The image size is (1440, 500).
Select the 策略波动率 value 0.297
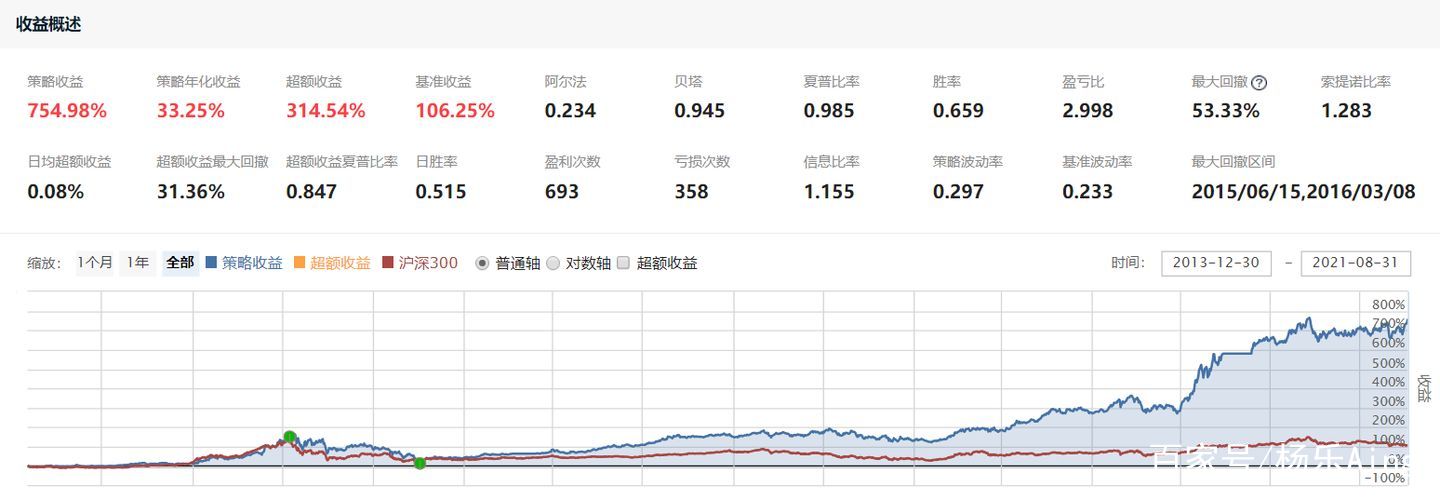[958, 191]
